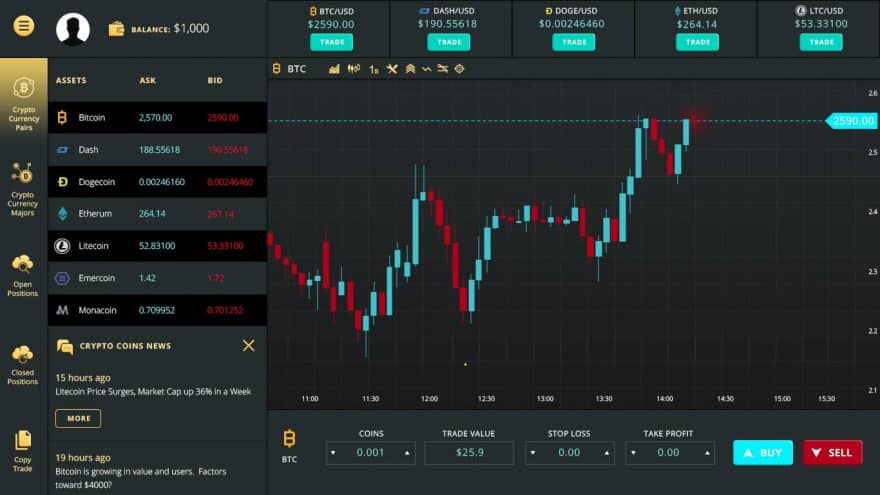Open Crypto Currency Majors in sidebar
Image resolution: width=880 pixels, height=495 pixels.
click(x=23, y=189)
